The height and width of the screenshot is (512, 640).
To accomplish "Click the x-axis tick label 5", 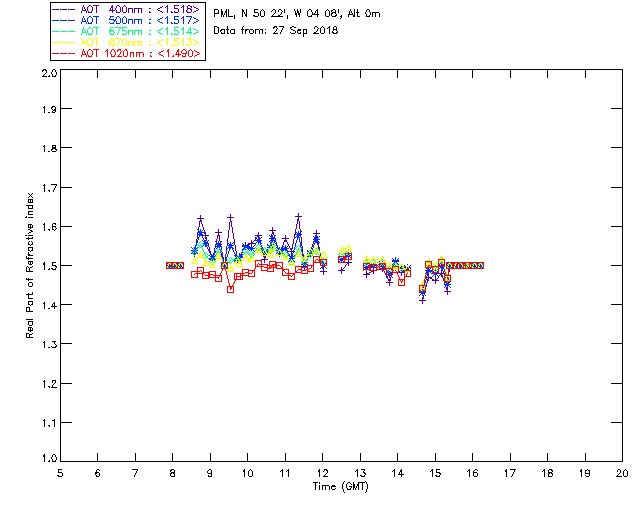I will click(60, 473).
